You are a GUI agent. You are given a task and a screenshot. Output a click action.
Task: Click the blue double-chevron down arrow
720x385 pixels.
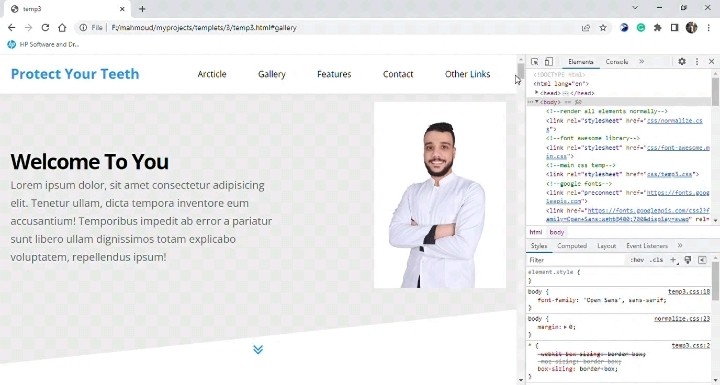pyautogui.click(x=258, y=350)
